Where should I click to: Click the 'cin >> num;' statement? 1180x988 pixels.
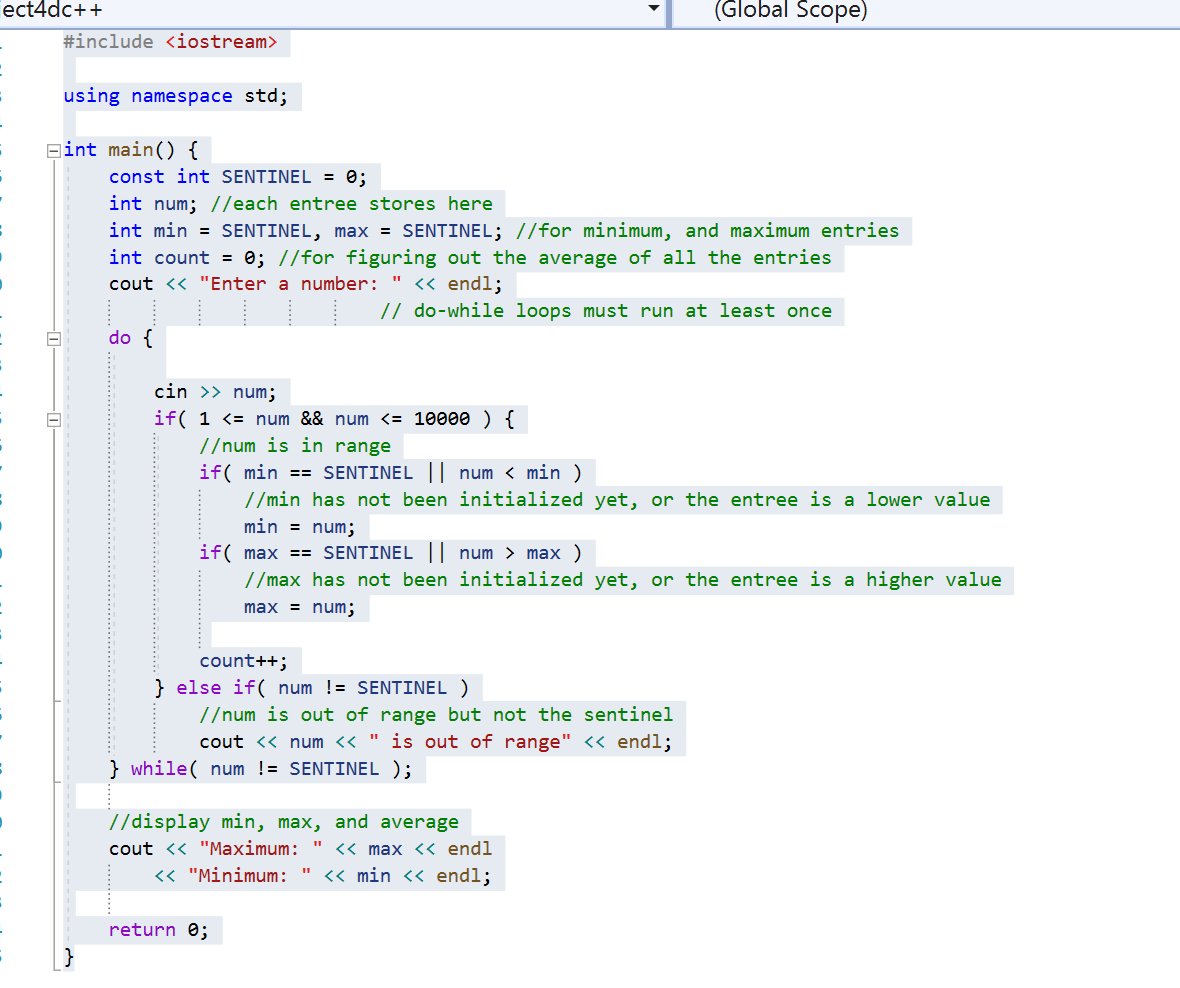(x=215, y=392)
